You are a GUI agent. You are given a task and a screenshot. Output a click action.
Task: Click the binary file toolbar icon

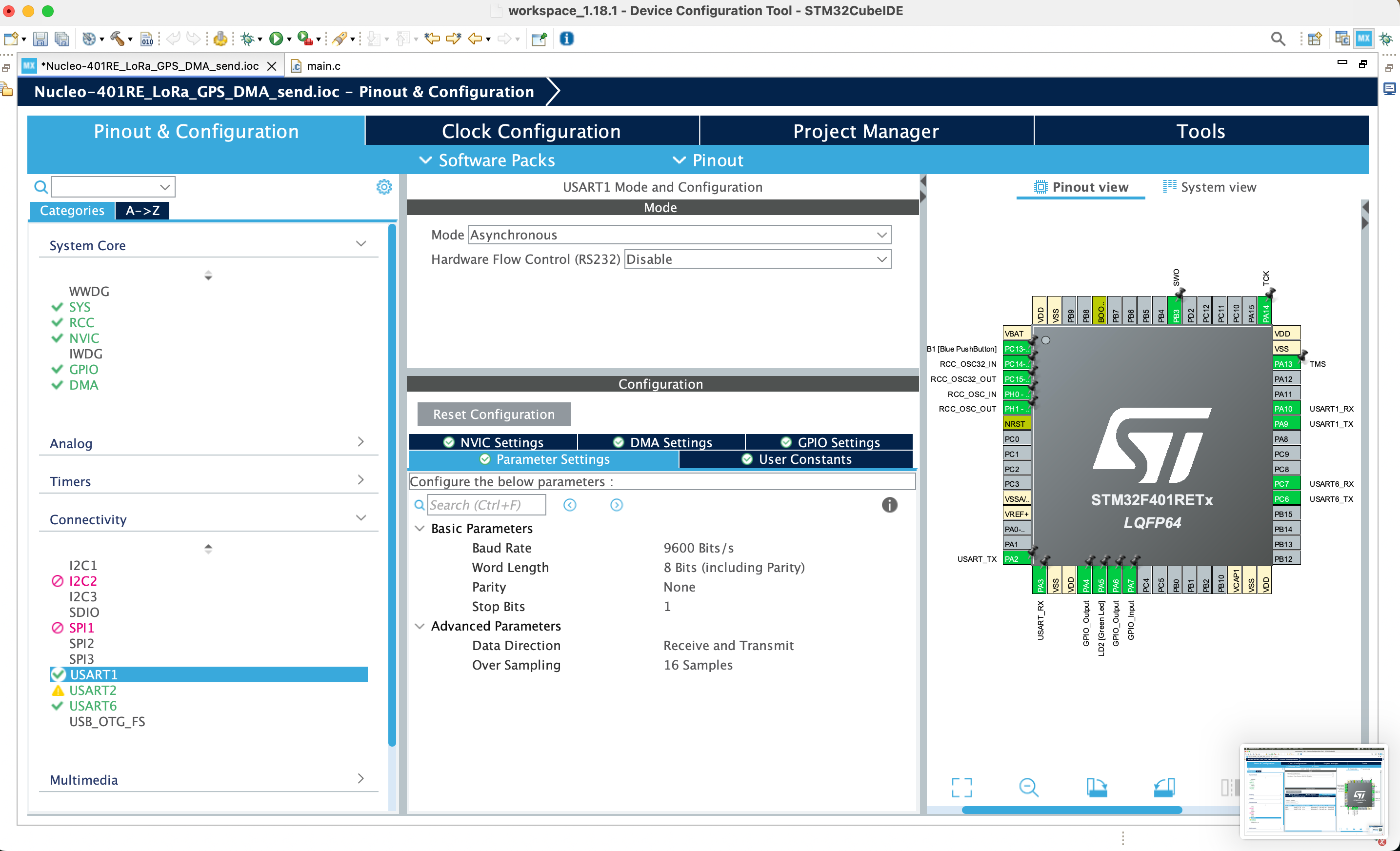tap(146, 39)
